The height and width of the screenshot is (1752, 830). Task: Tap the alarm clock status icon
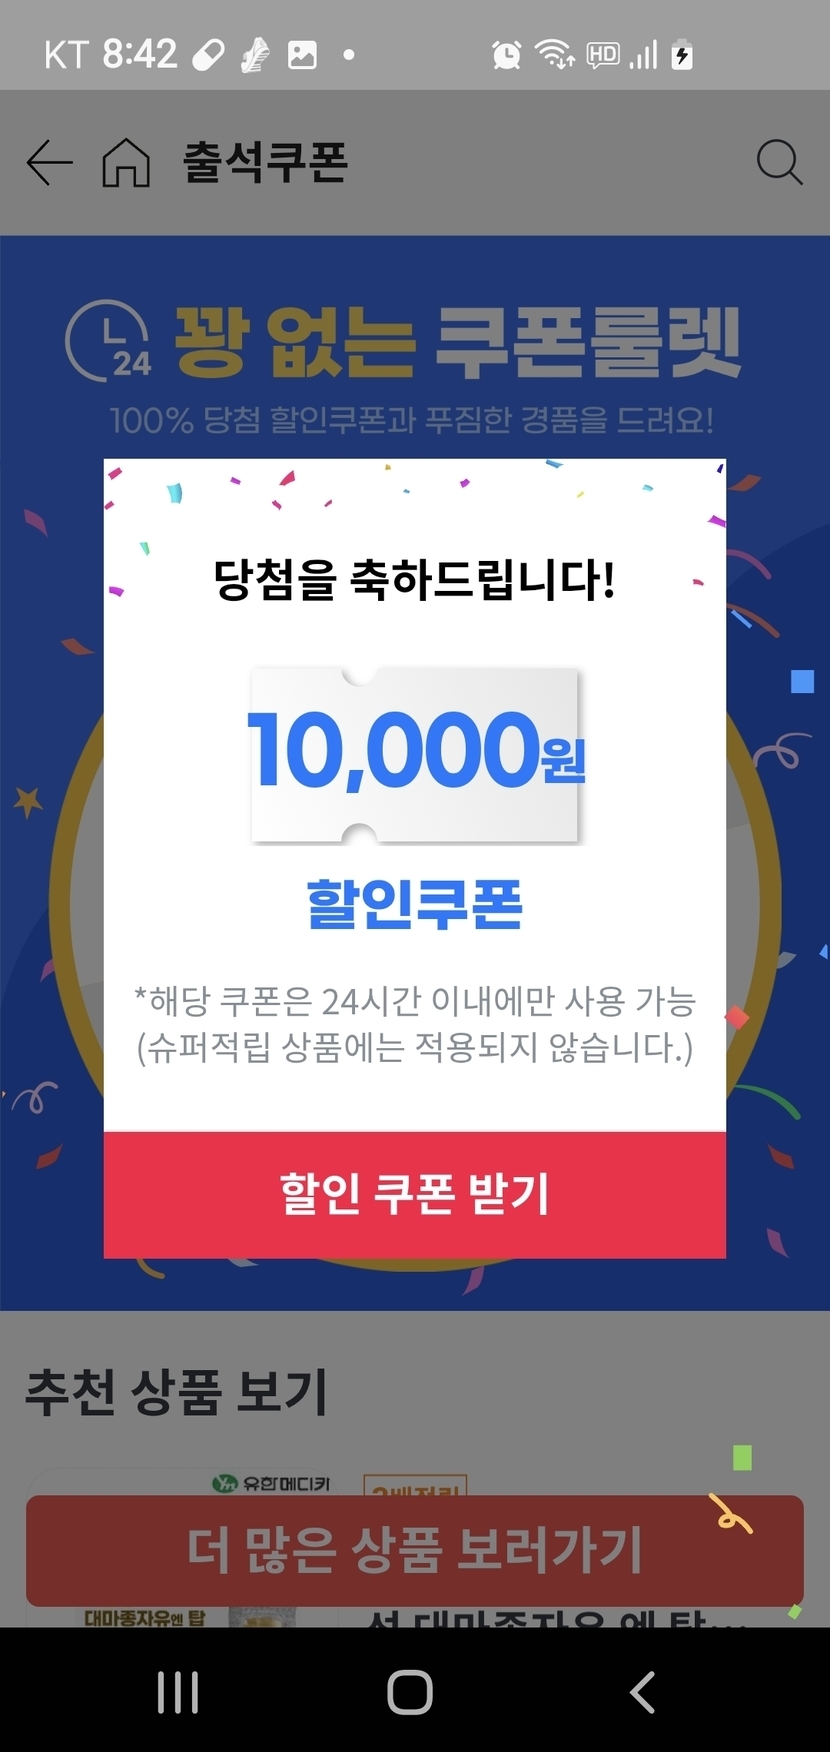pos(507,55)
